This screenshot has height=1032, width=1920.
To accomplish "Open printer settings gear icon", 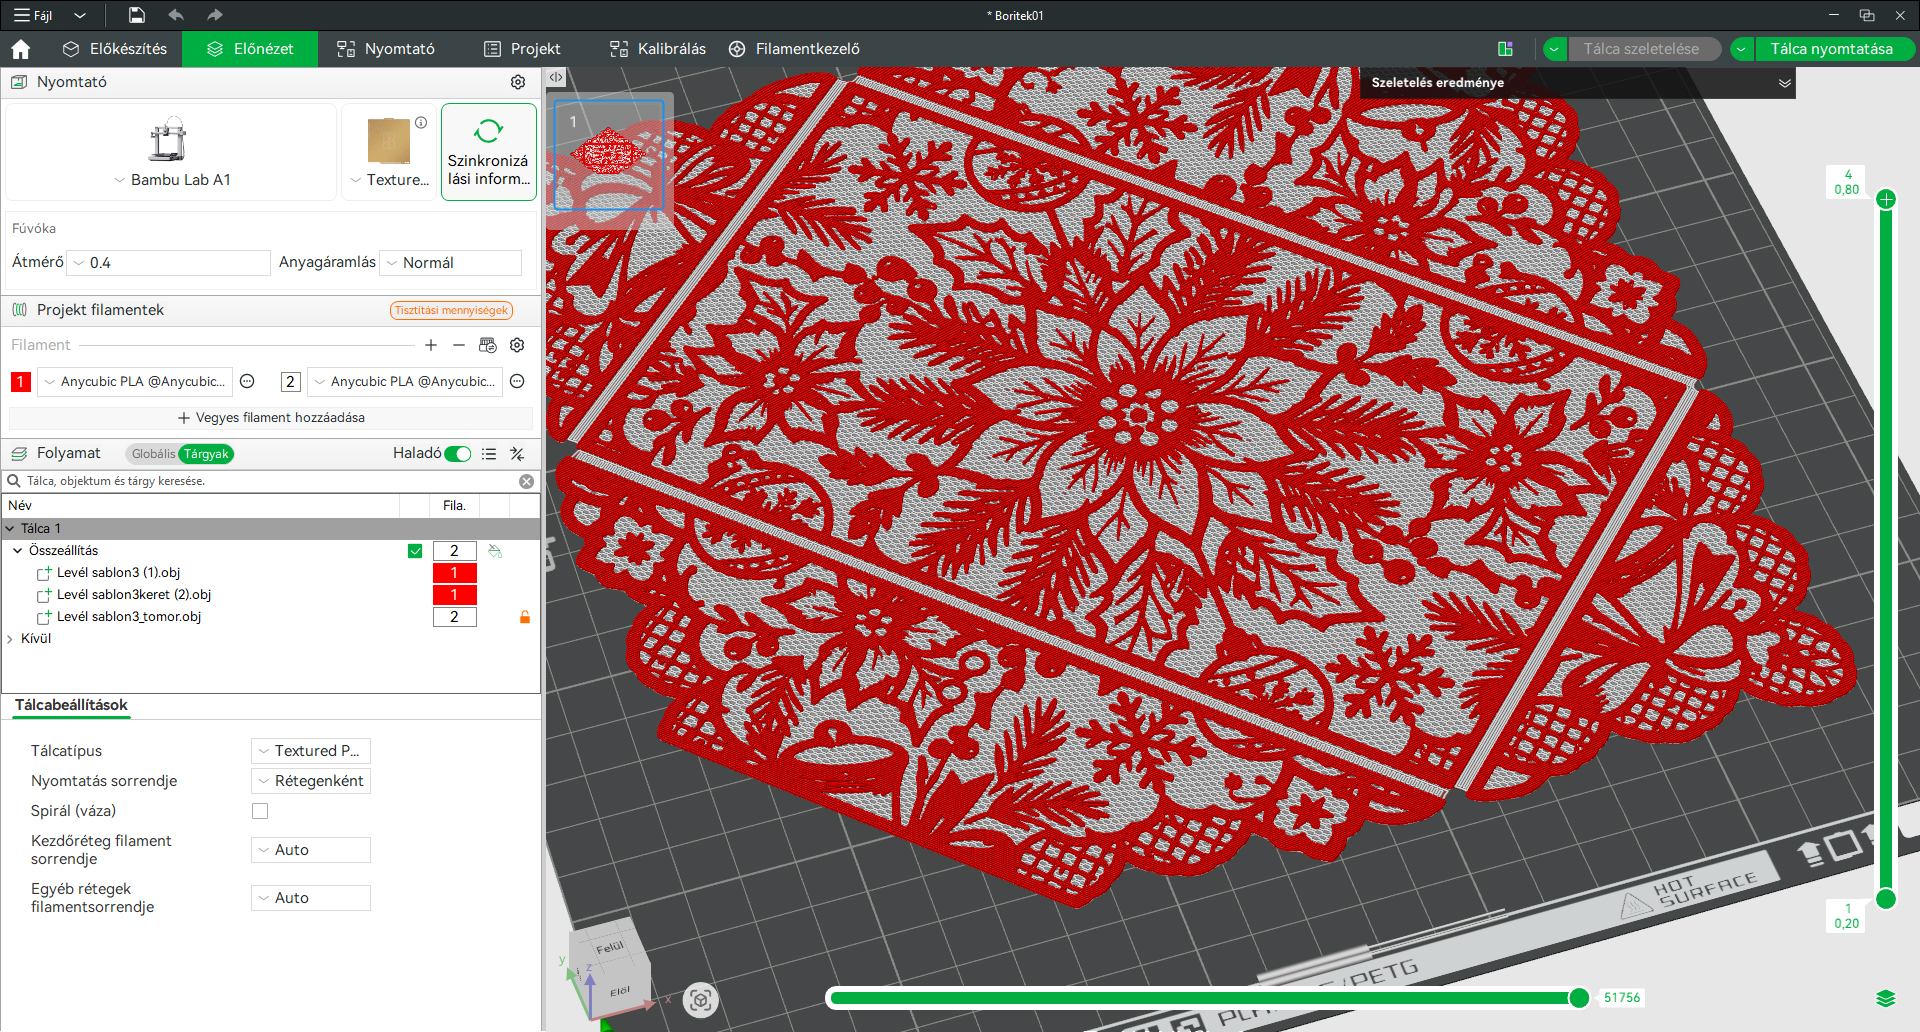I will (x=518, y=82).
